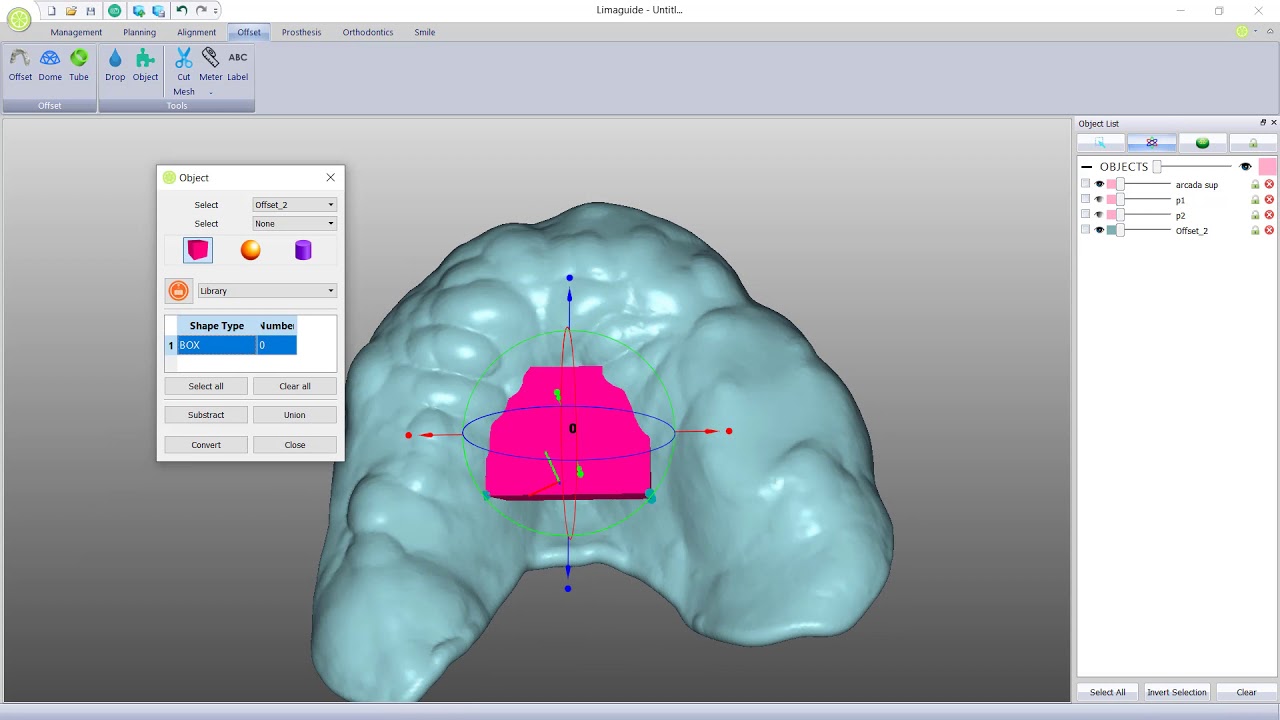1280x720 pixels.
Task: Open the first Select dropdown showing Offset_2
Action: click(x=294, y=205)
